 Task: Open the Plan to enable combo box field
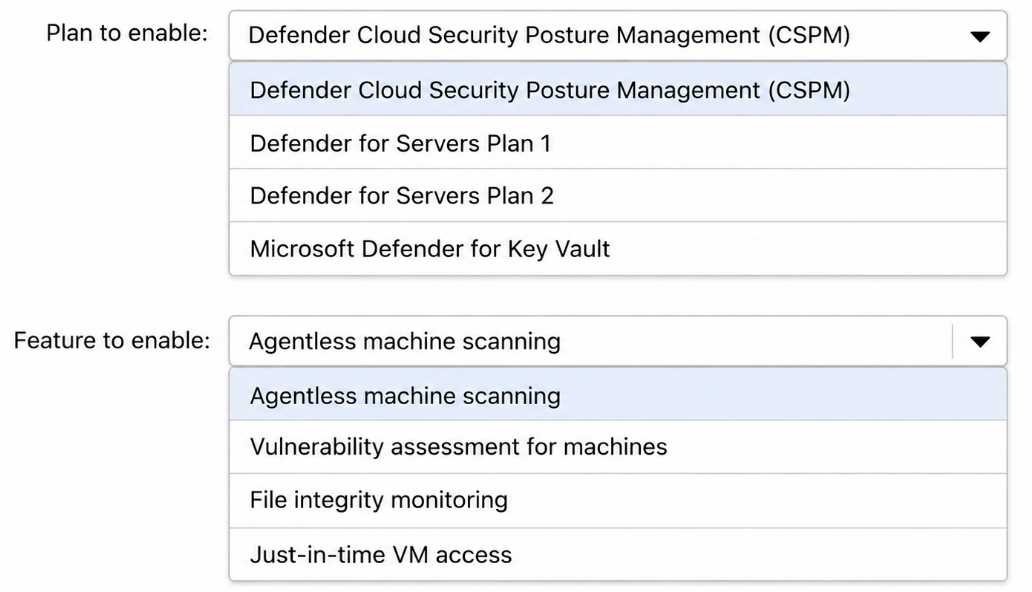618,36
